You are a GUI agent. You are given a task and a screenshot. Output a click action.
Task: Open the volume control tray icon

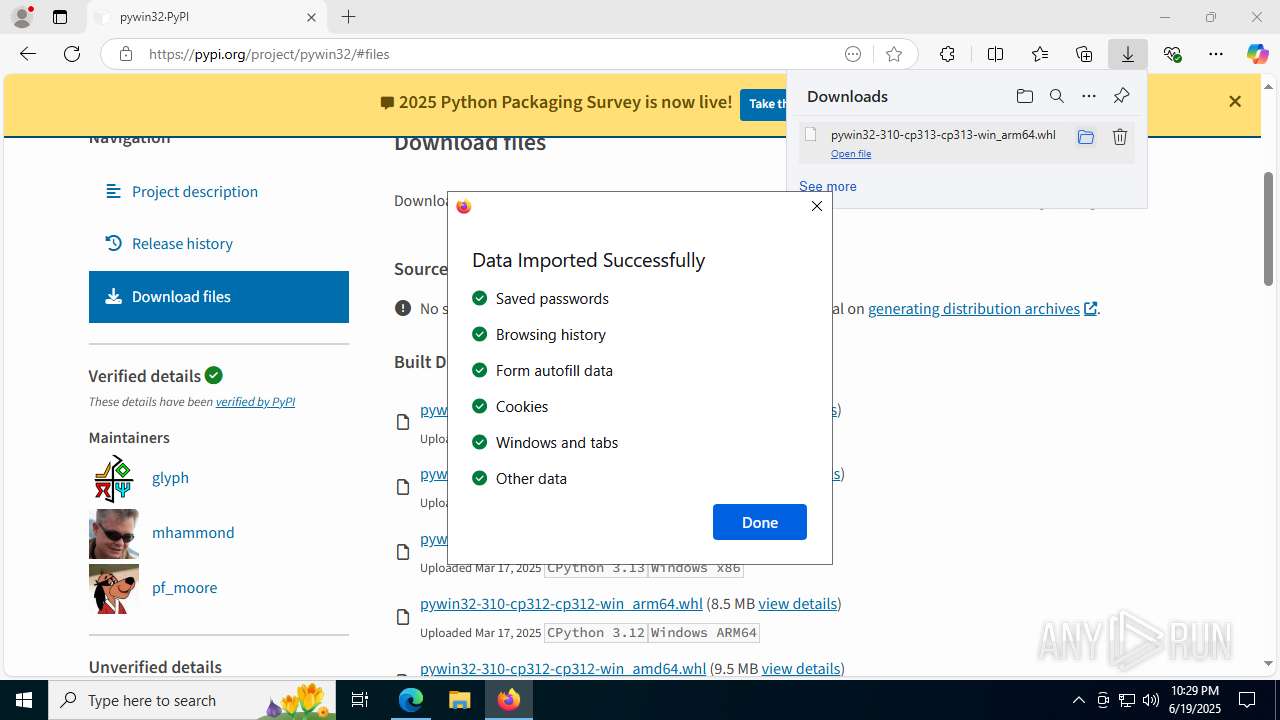tap(1151, 700)
